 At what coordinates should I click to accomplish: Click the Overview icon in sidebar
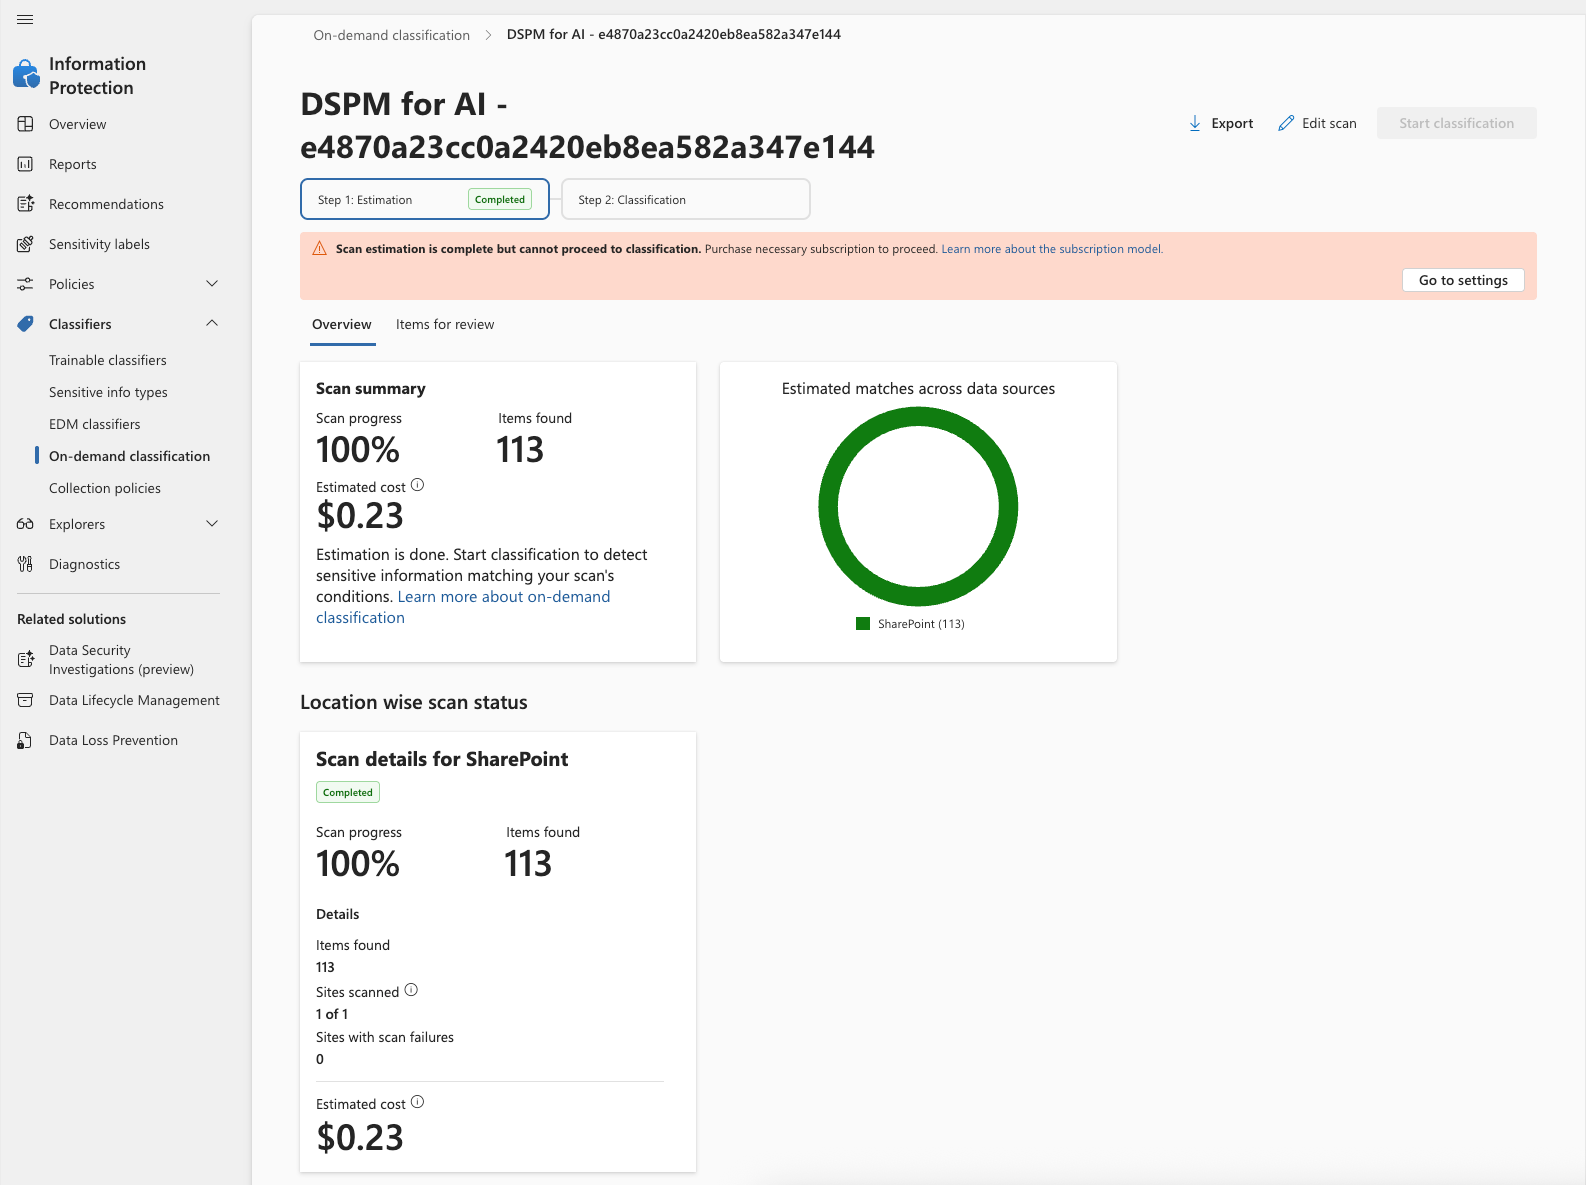(x=26, y=124)
